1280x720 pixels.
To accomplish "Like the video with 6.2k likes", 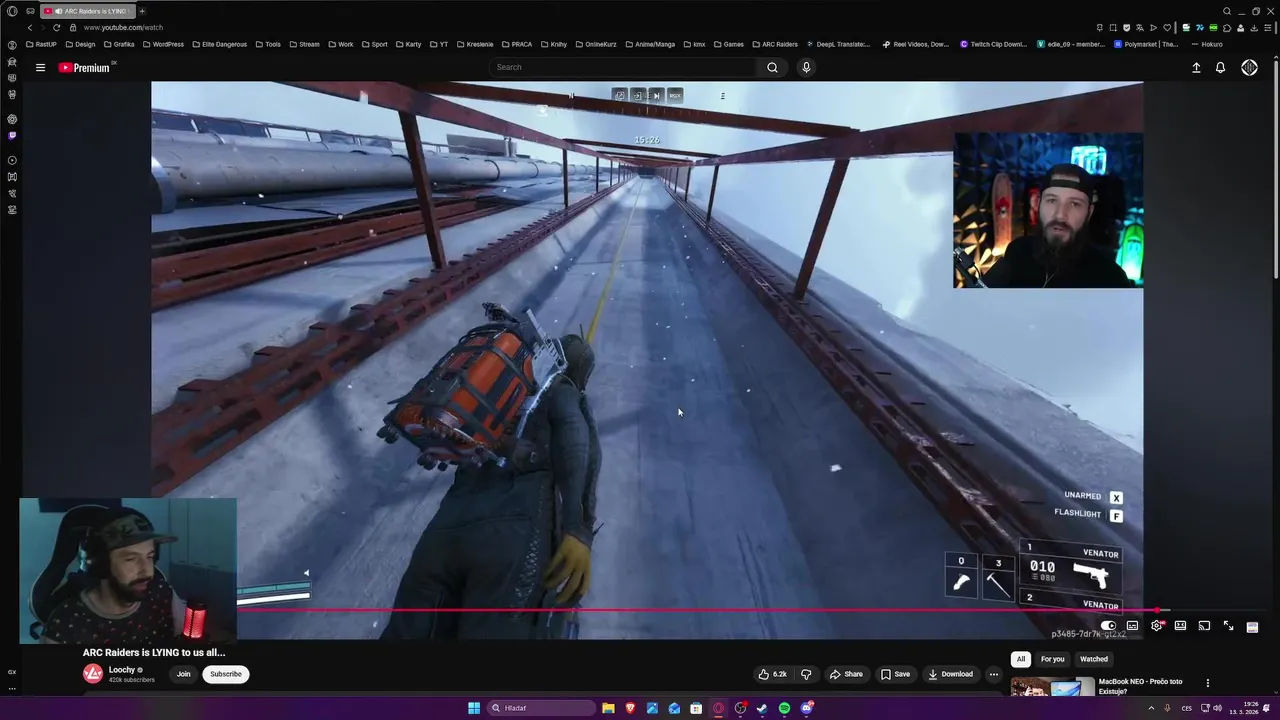I will (x=772, y=674).
